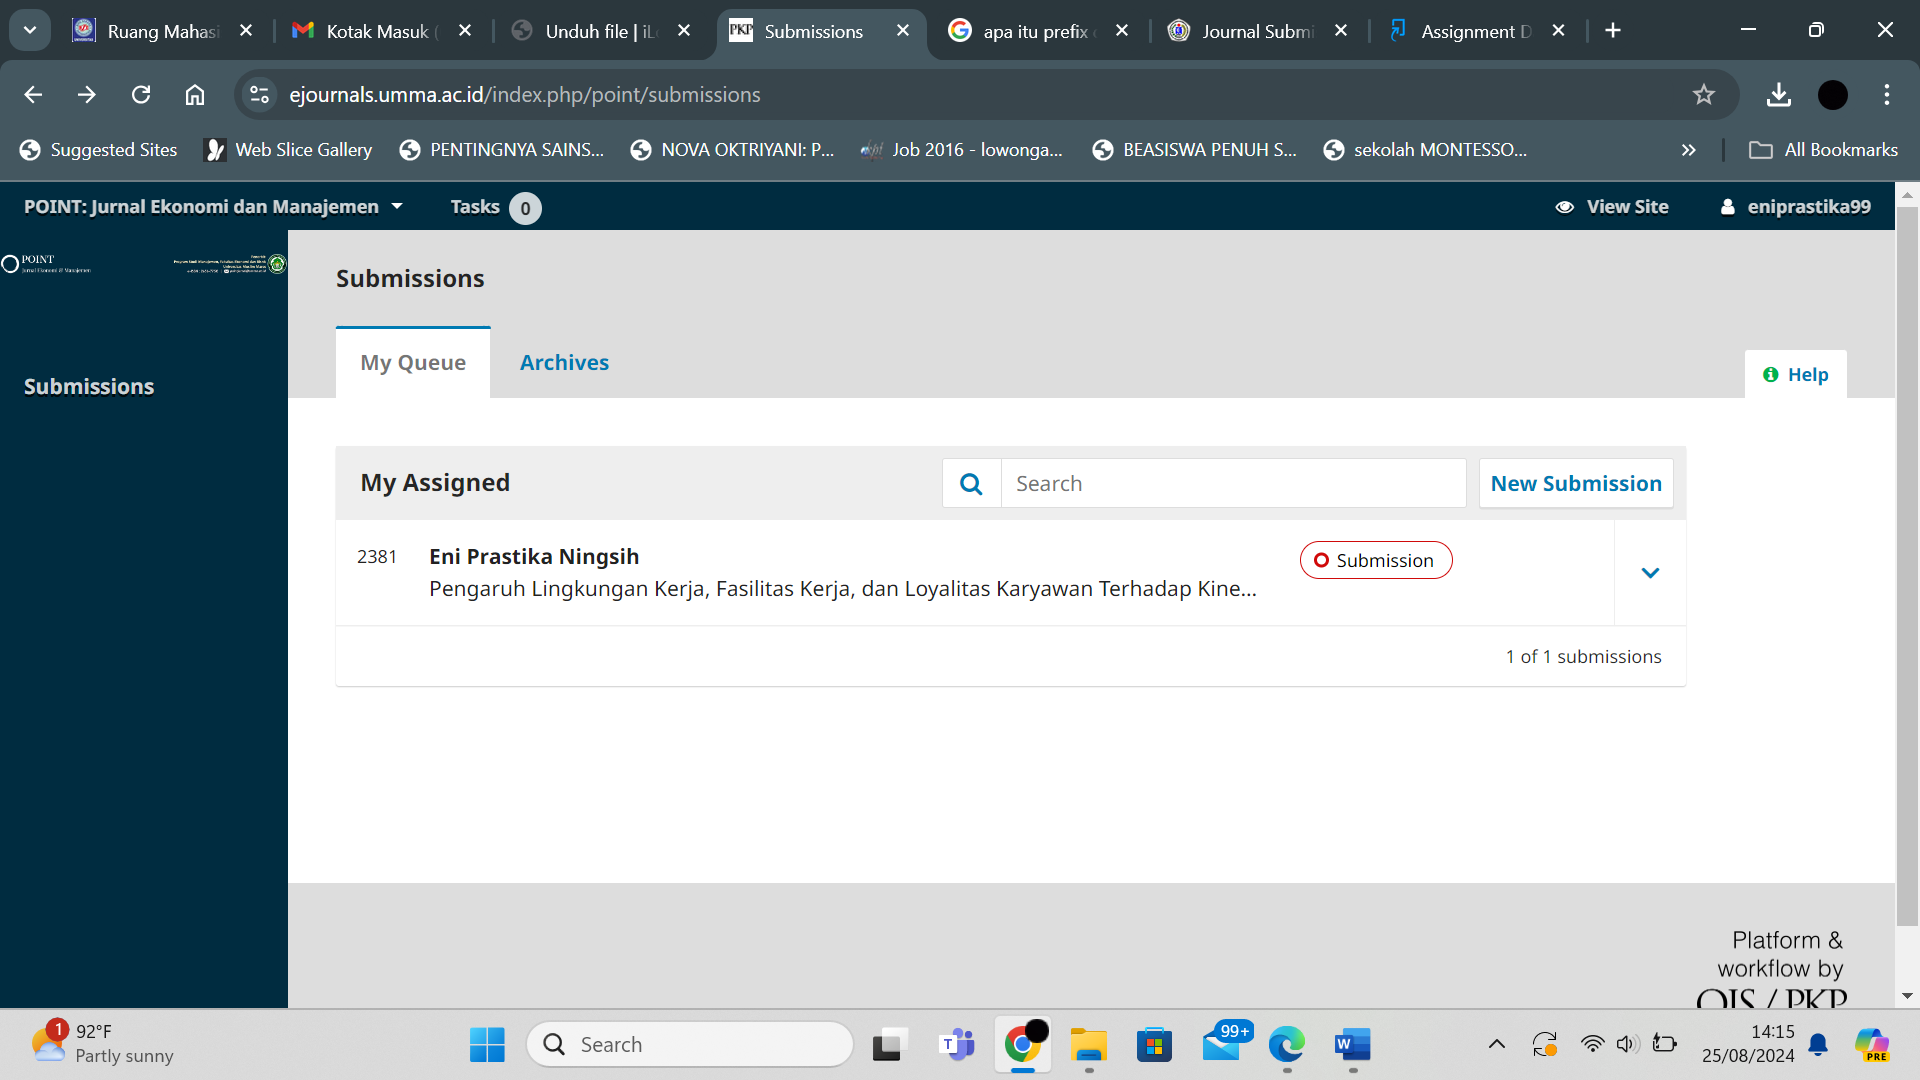The image size is (1920, 1080).
Task: Open Microsoft Word from the taskbar
Action: [1353, 1044]
